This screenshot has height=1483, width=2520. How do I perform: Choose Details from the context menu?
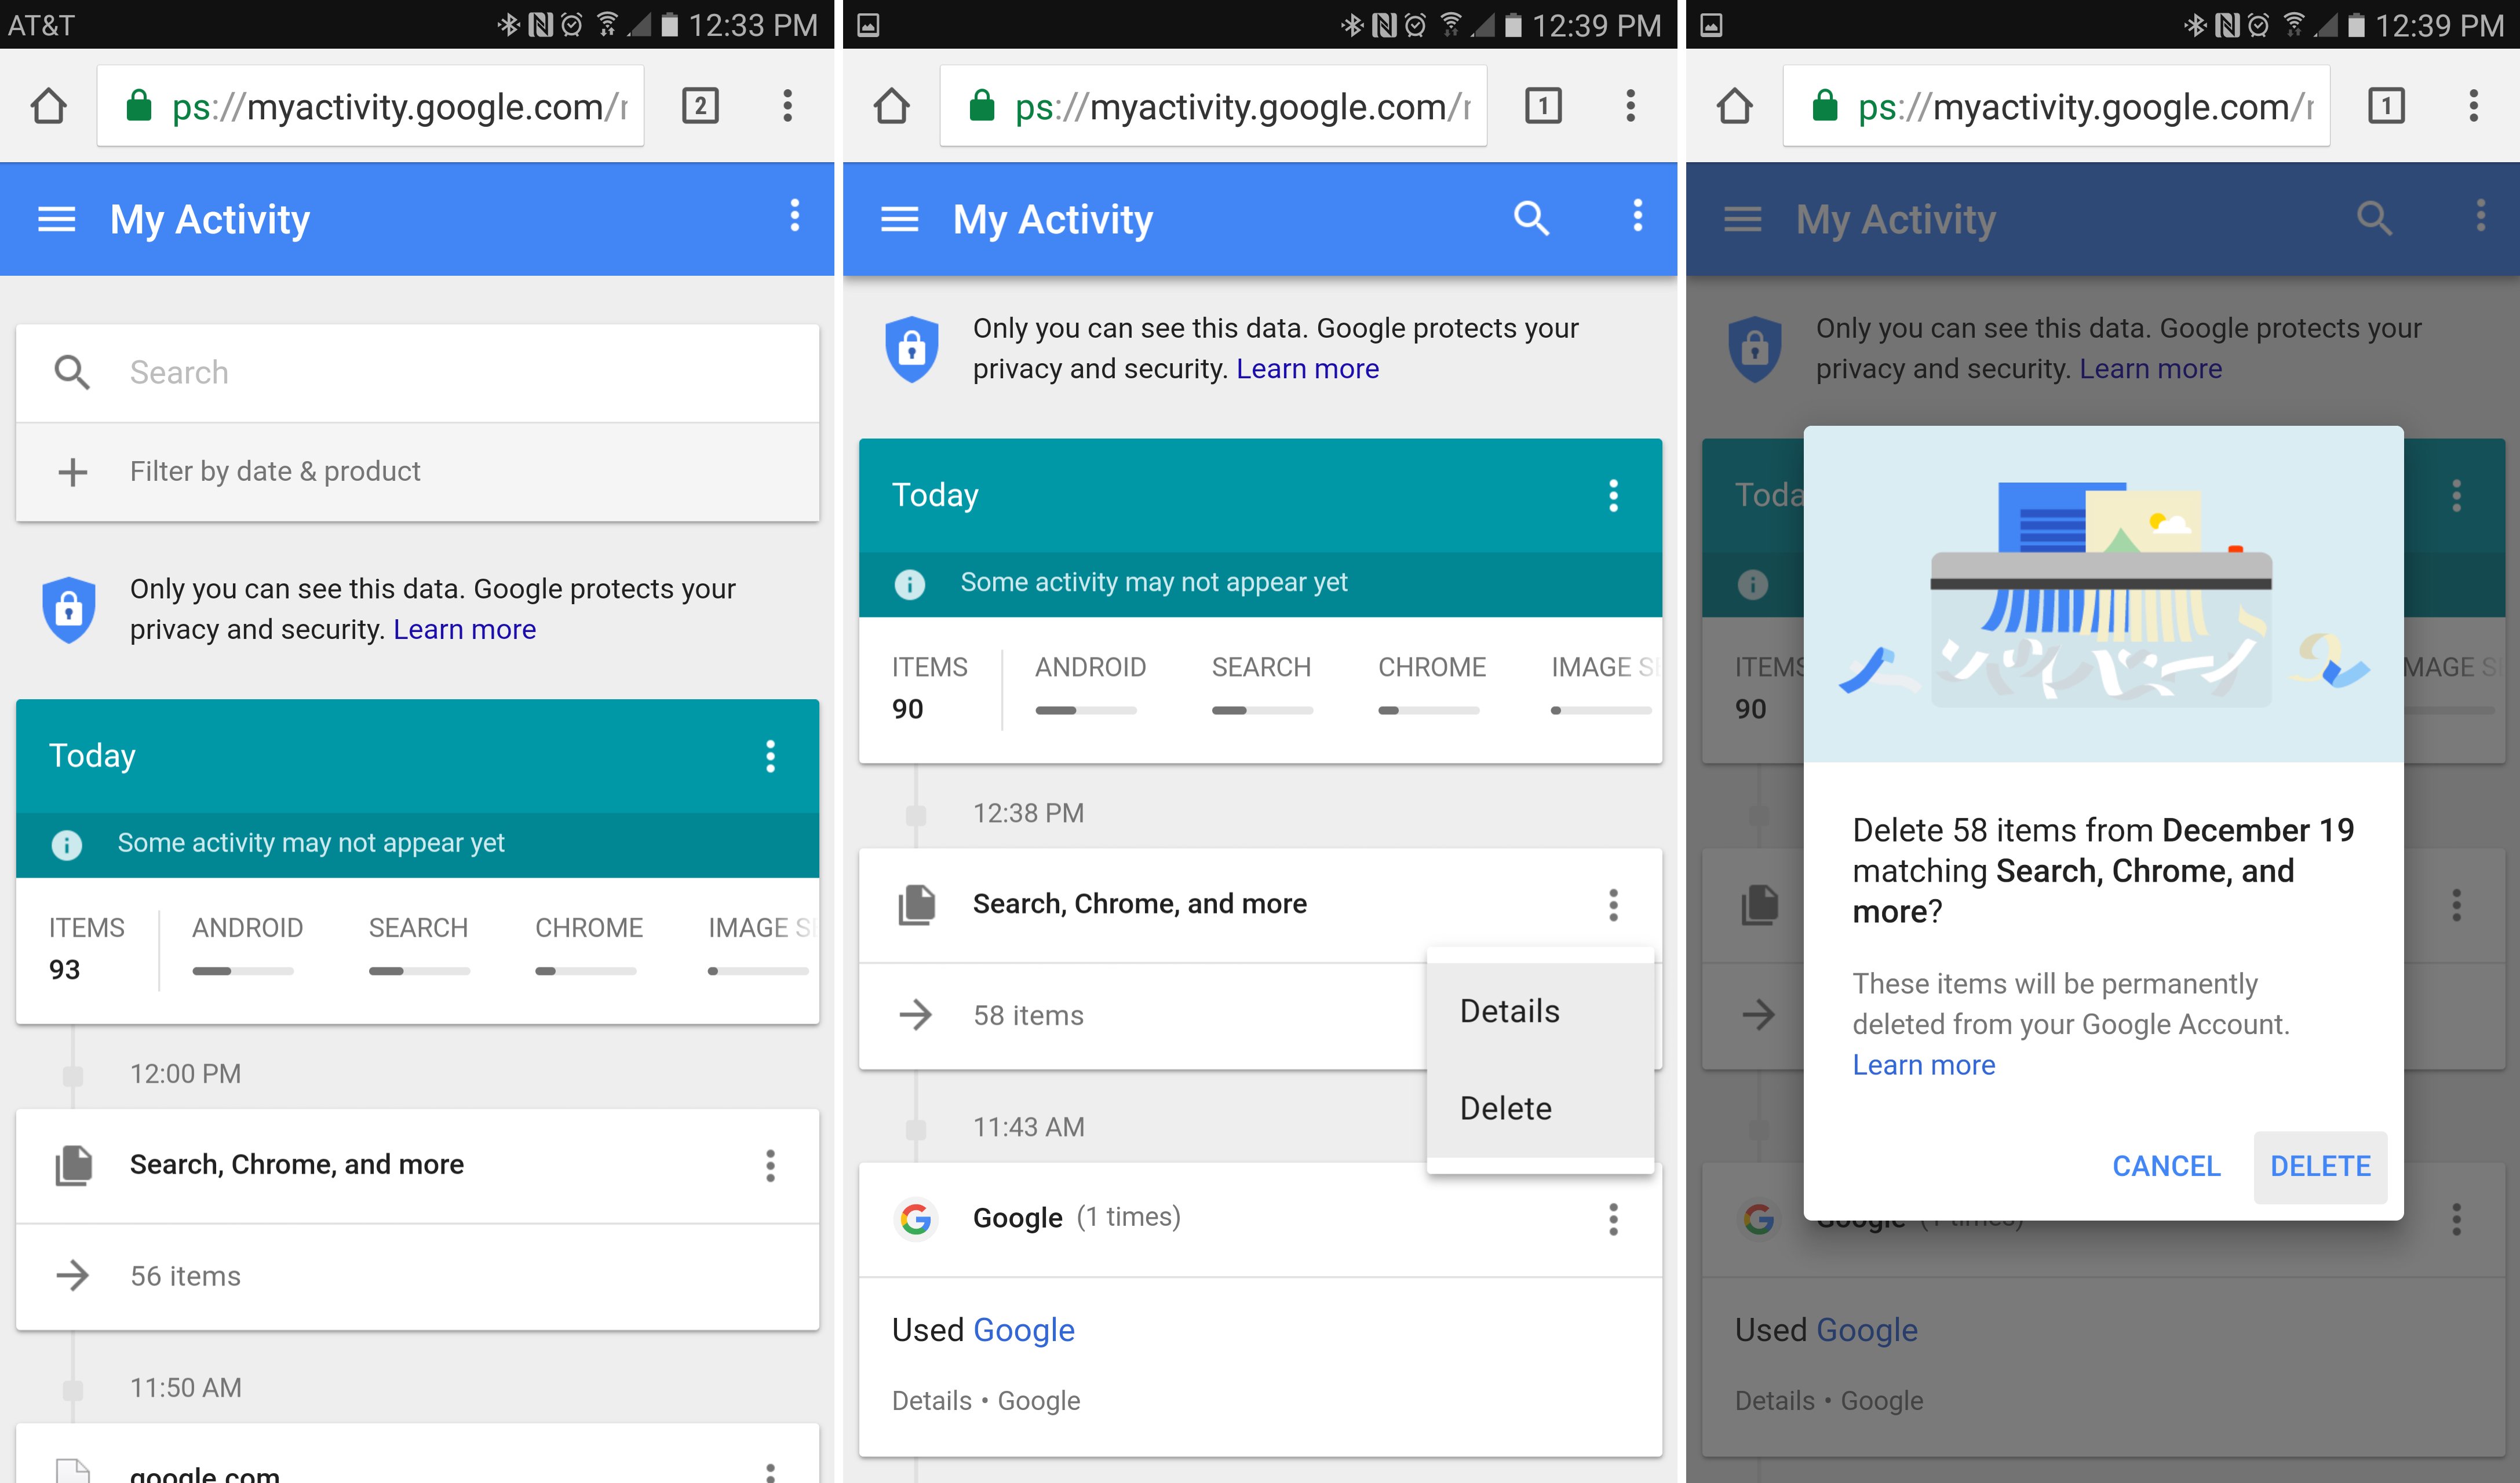1509,1010
